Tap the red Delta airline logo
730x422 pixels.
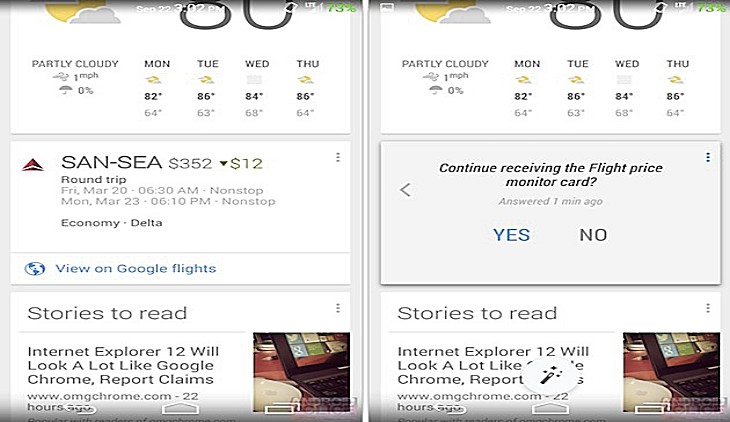pos(33,164)
